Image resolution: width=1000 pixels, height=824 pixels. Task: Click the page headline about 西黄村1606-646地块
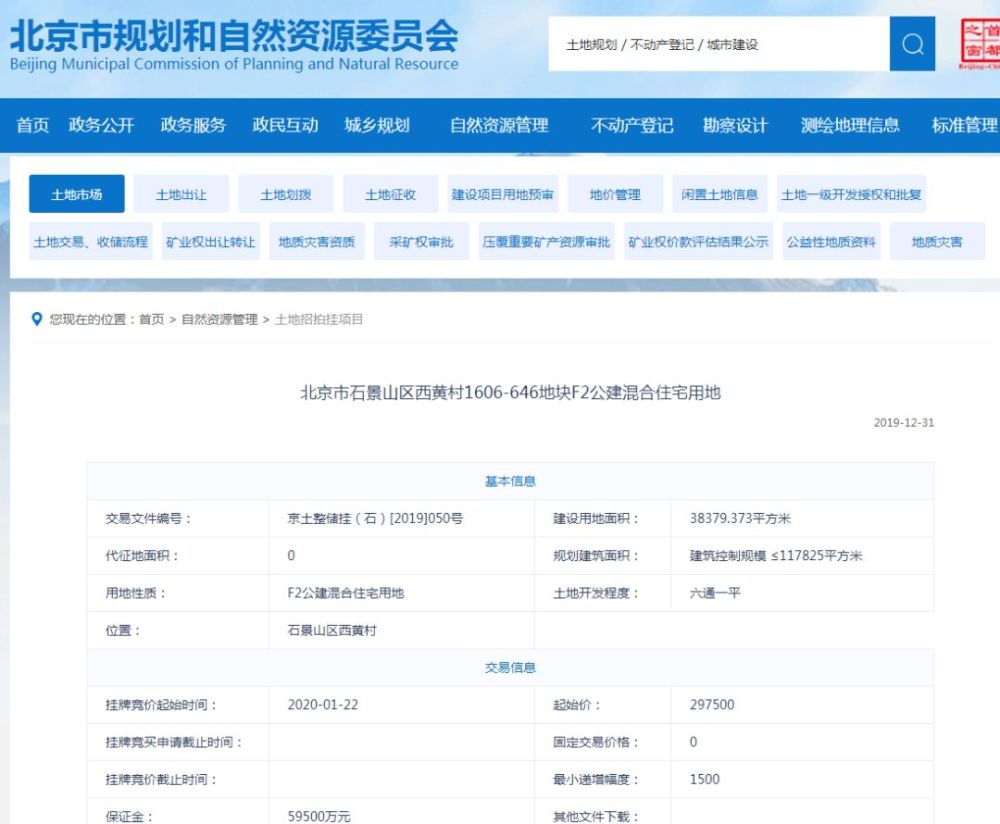pos(510,392)
